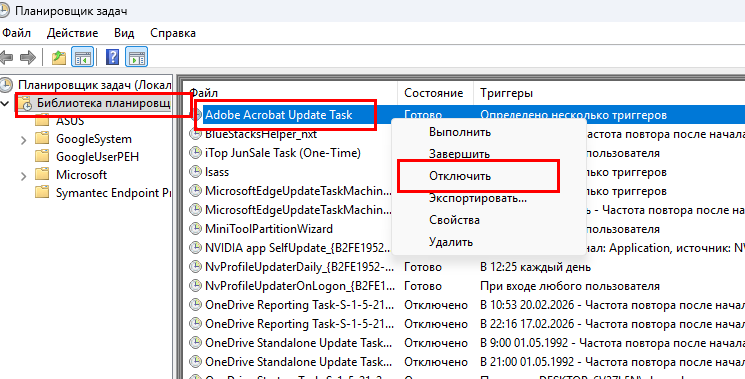Click the ASUS folder icon
745x379 pixels.
tap(42, 121)
